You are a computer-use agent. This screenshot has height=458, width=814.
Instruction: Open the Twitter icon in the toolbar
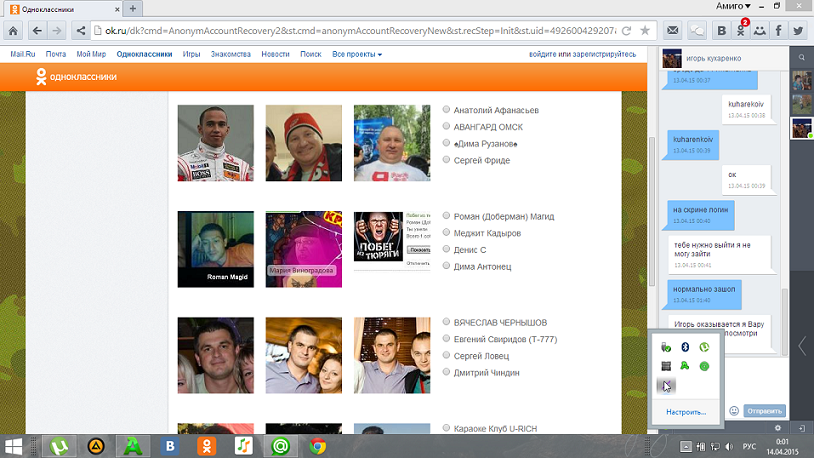[x=798, y=31]
